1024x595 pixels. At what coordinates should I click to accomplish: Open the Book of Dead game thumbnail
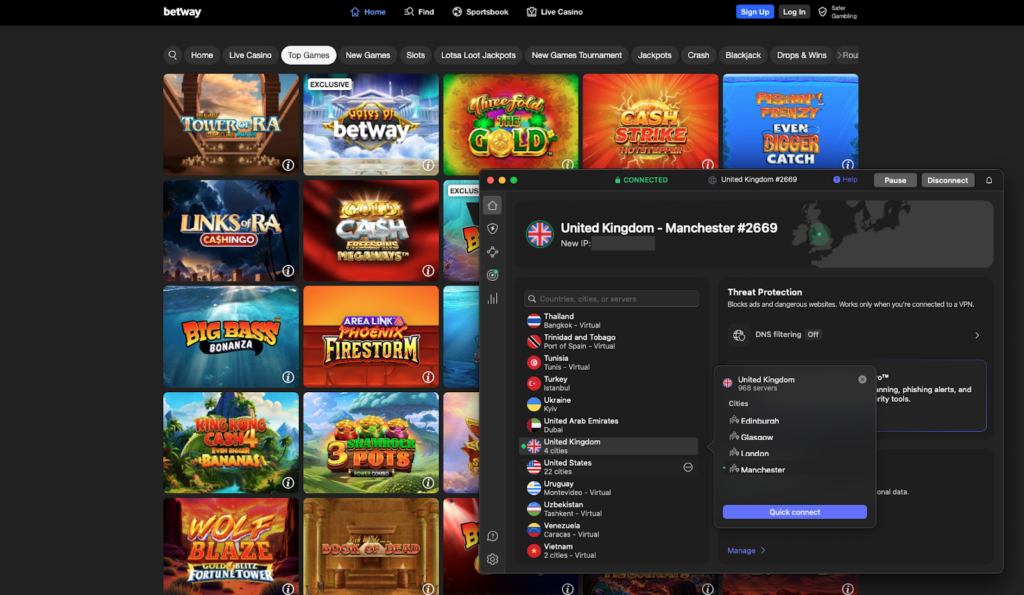[371, 547]
